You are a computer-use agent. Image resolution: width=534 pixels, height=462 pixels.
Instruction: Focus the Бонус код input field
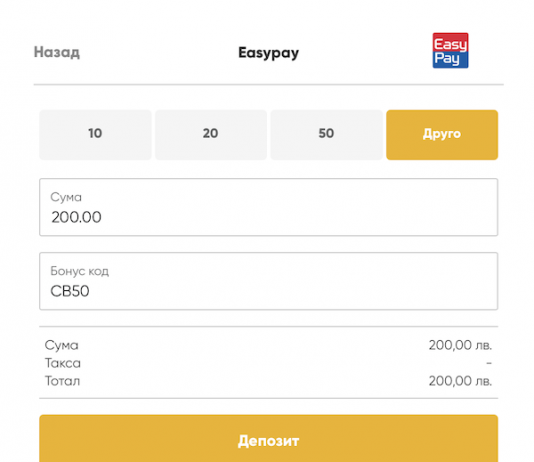(268, 281)
